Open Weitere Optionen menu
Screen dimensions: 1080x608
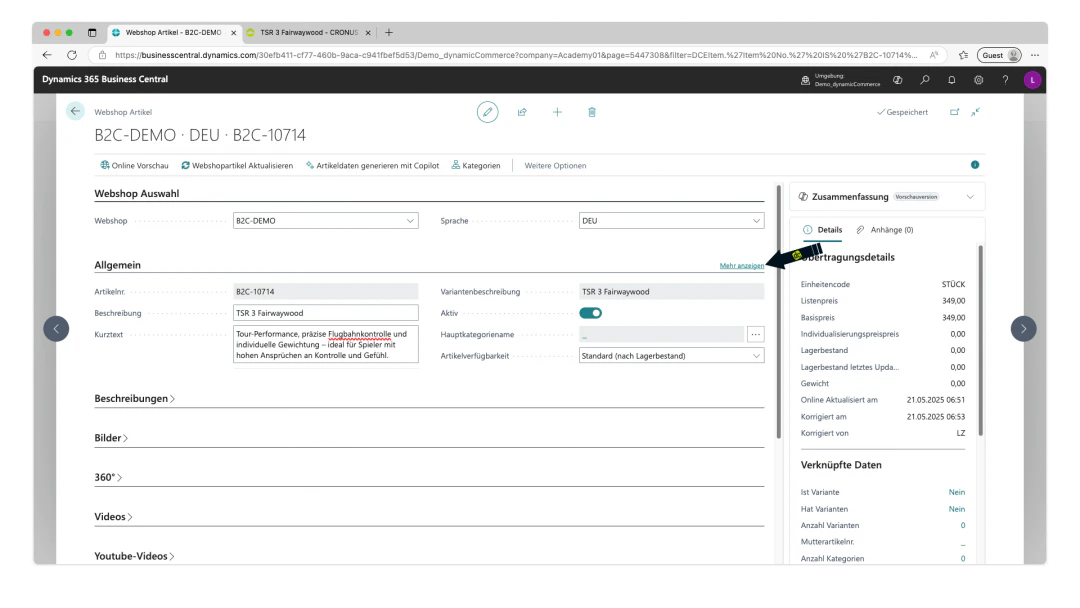pyautogui.click(x=555, y=165)
